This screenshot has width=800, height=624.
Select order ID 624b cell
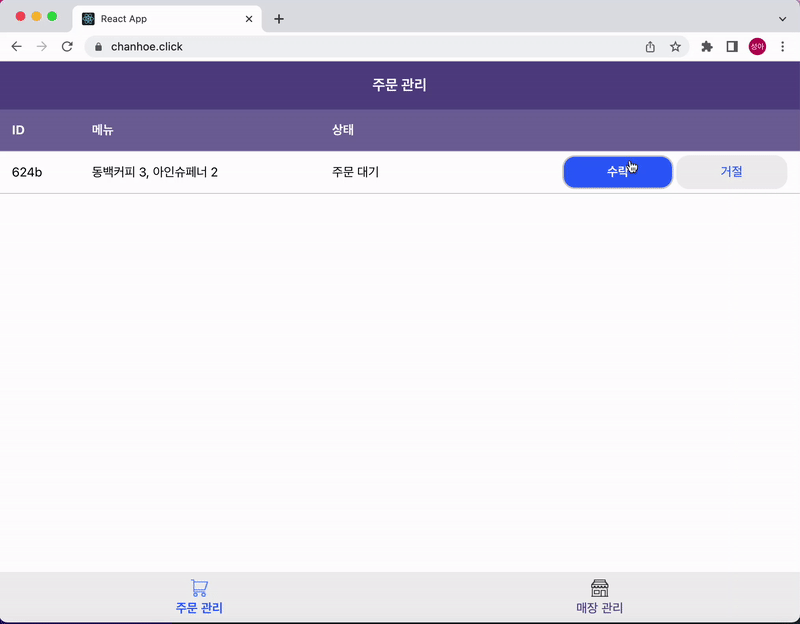click(27, 172)
